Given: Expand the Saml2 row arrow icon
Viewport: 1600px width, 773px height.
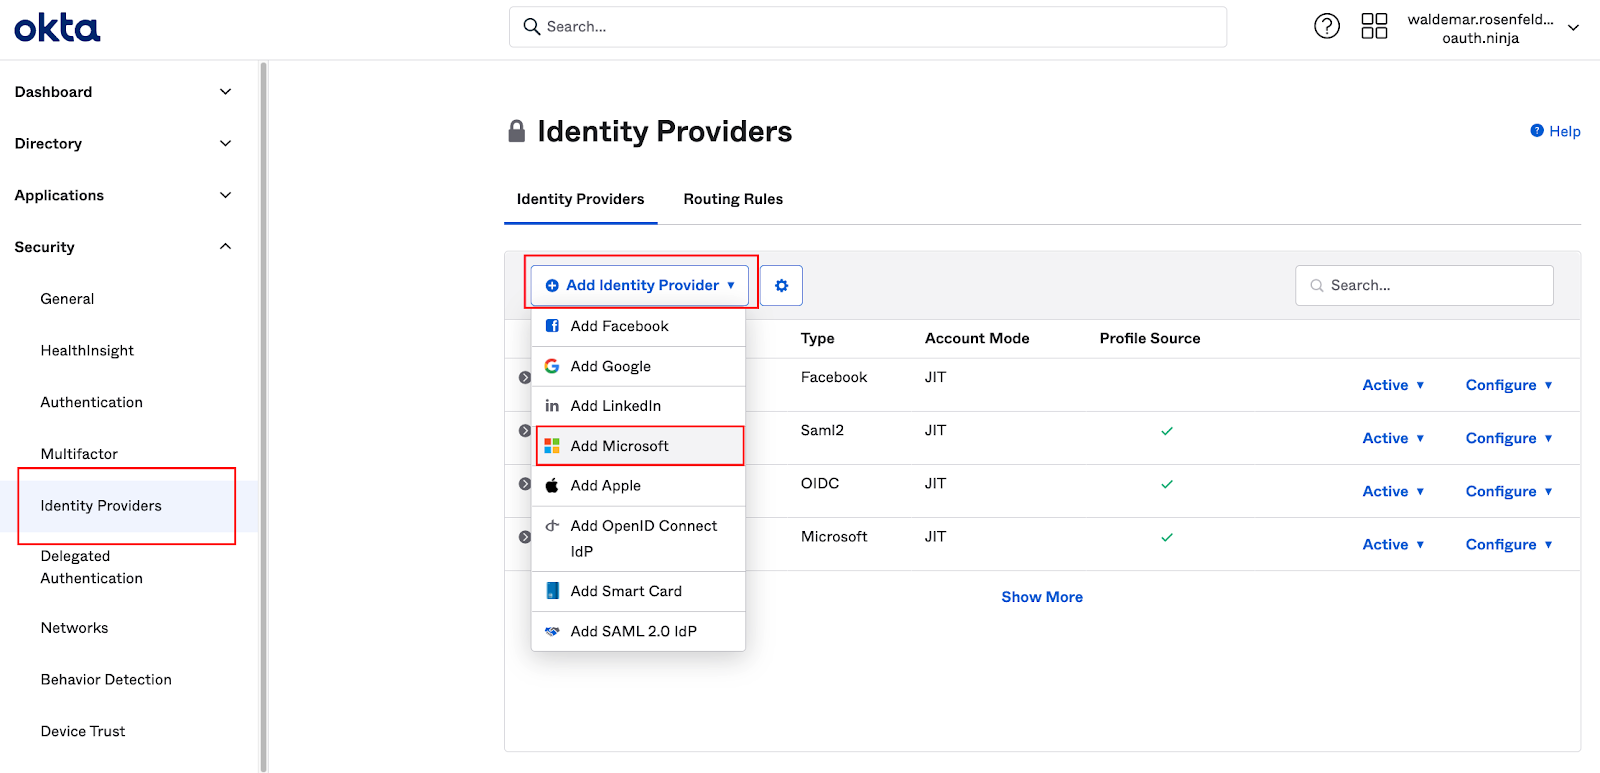Looking at the screenshot, I should [x=525, y=431].
